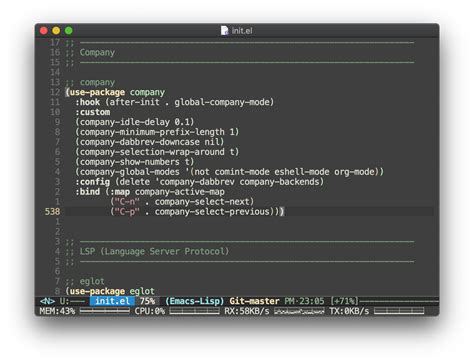Minimize window using the yellow button
Screen dimensions: 474x362
[x=56, y=31]
